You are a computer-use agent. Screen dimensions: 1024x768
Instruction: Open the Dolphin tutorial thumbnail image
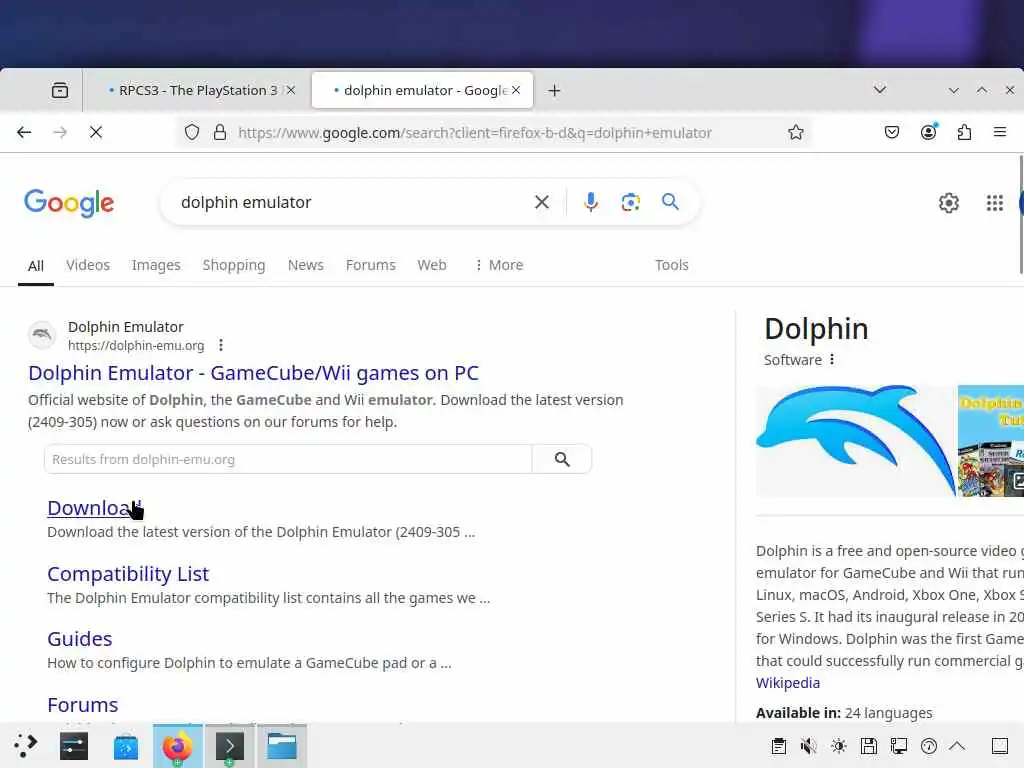click(991, 440)
